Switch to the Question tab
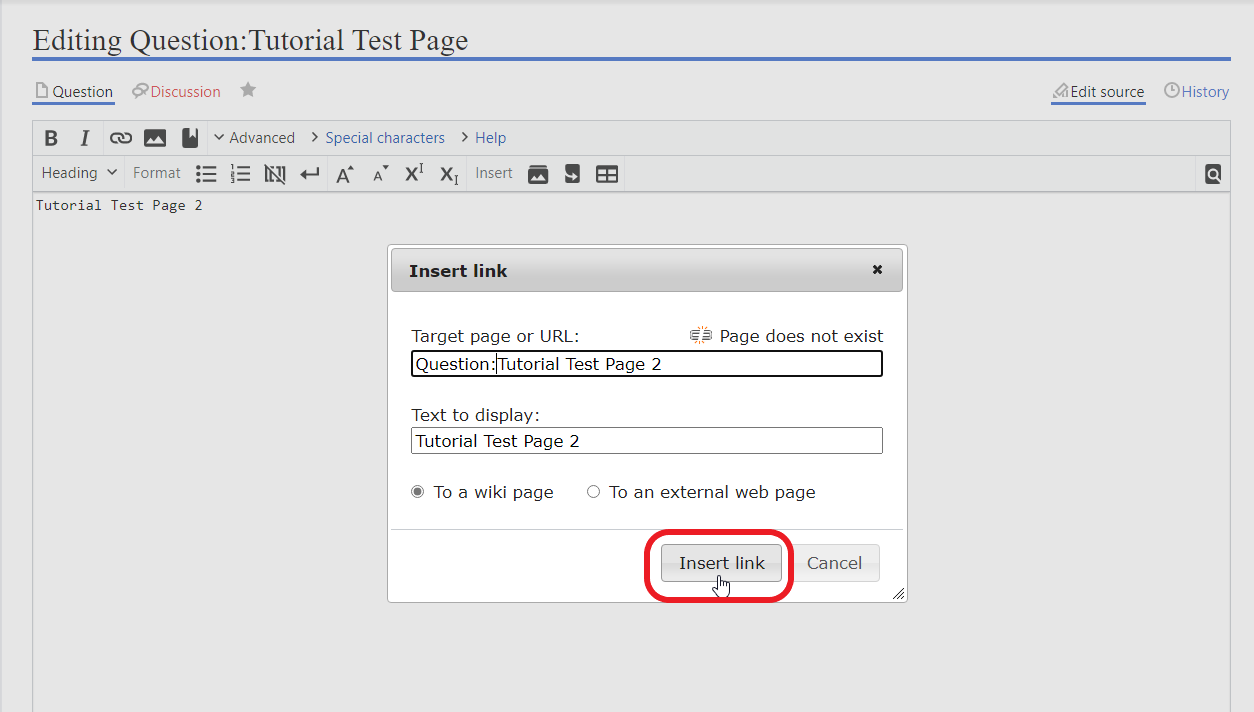1254x712 pixels. 74,92
